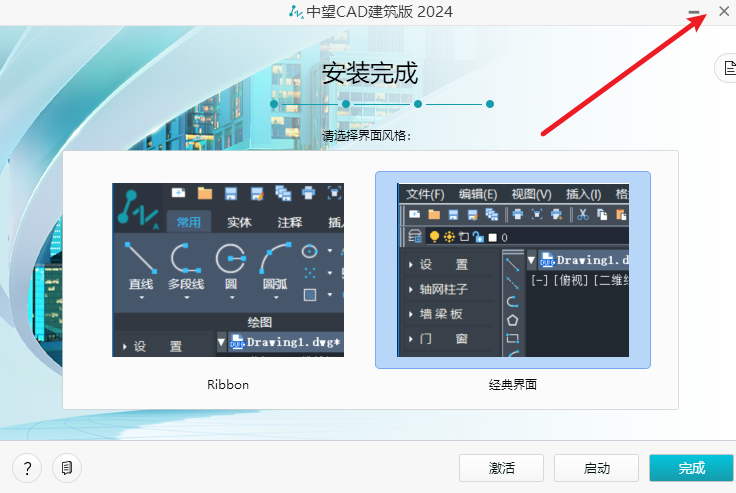Select the 经典界面 style label
Image resolution: width=736 pixels, height=493 pixels.
[x=512, y=384]
